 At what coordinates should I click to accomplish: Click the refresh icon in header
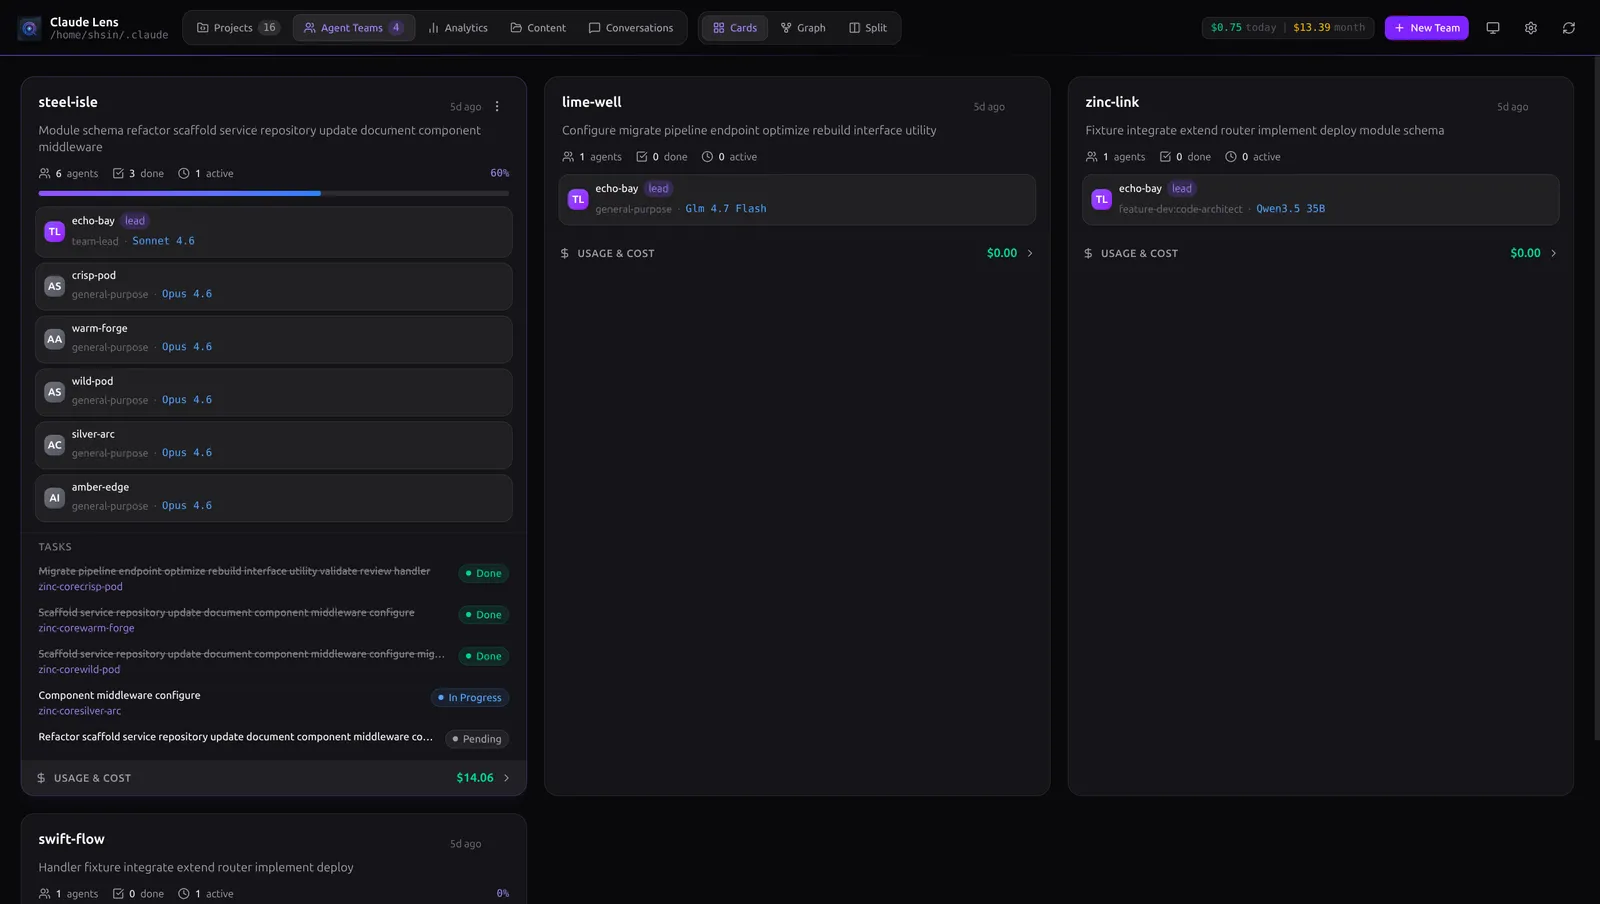[1568, 28]
